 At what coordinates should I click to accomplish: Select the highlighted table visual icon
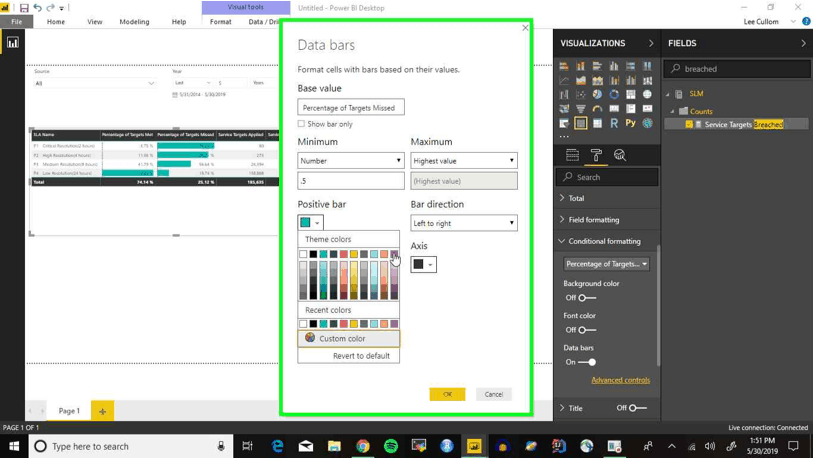581,123
